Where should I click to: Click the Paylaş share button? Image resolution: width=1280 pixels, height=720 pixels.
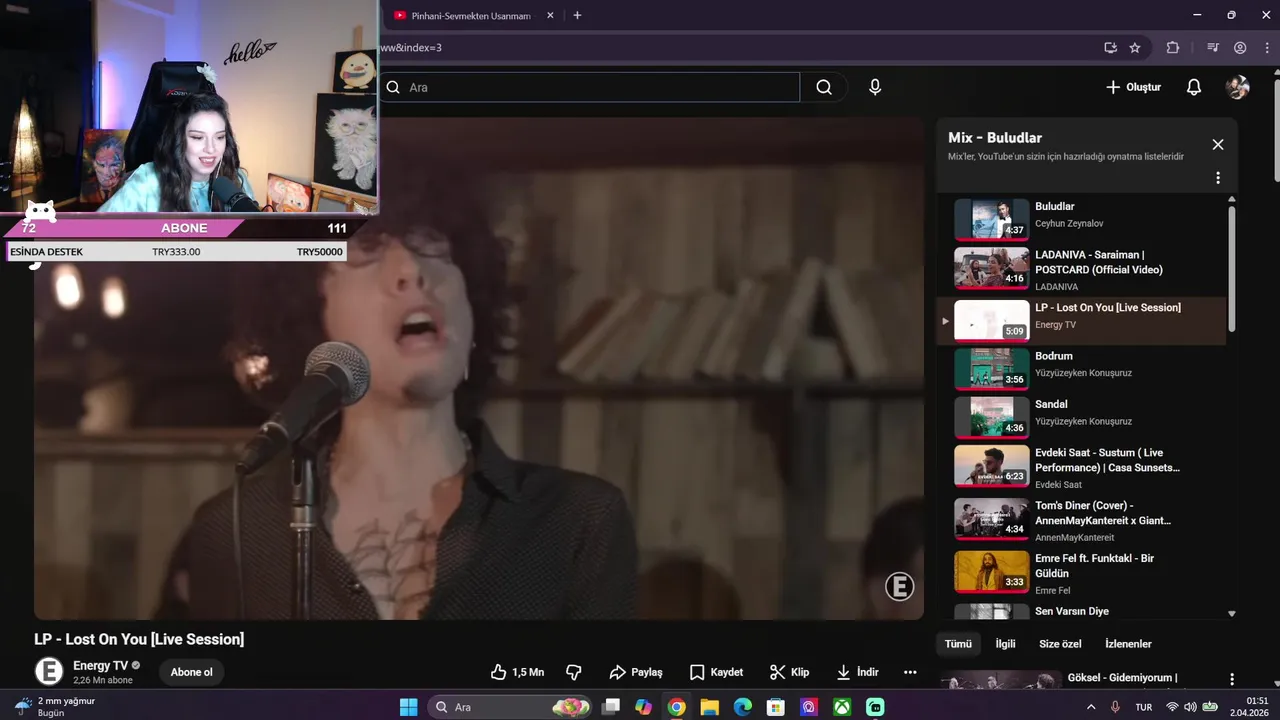point(636,672)
